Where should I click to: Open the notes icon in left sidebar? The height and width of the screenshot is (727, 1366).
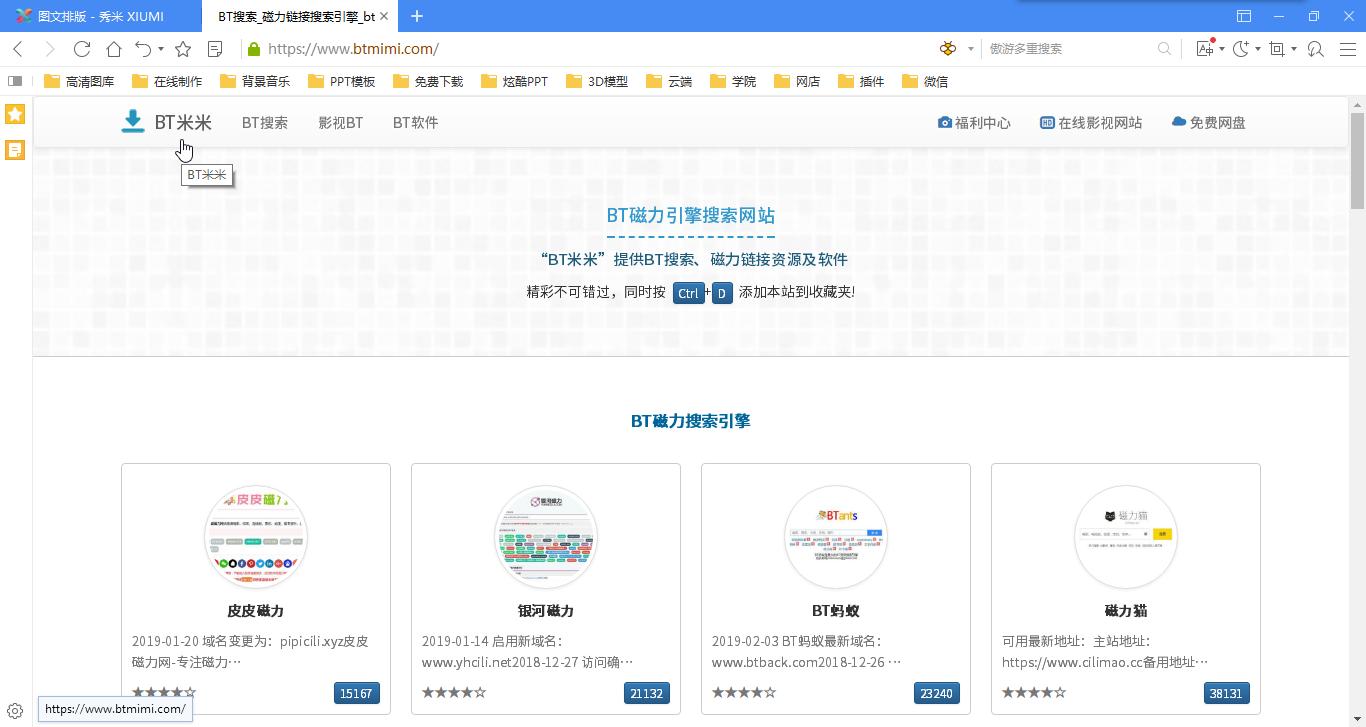[x=15, y=150]
